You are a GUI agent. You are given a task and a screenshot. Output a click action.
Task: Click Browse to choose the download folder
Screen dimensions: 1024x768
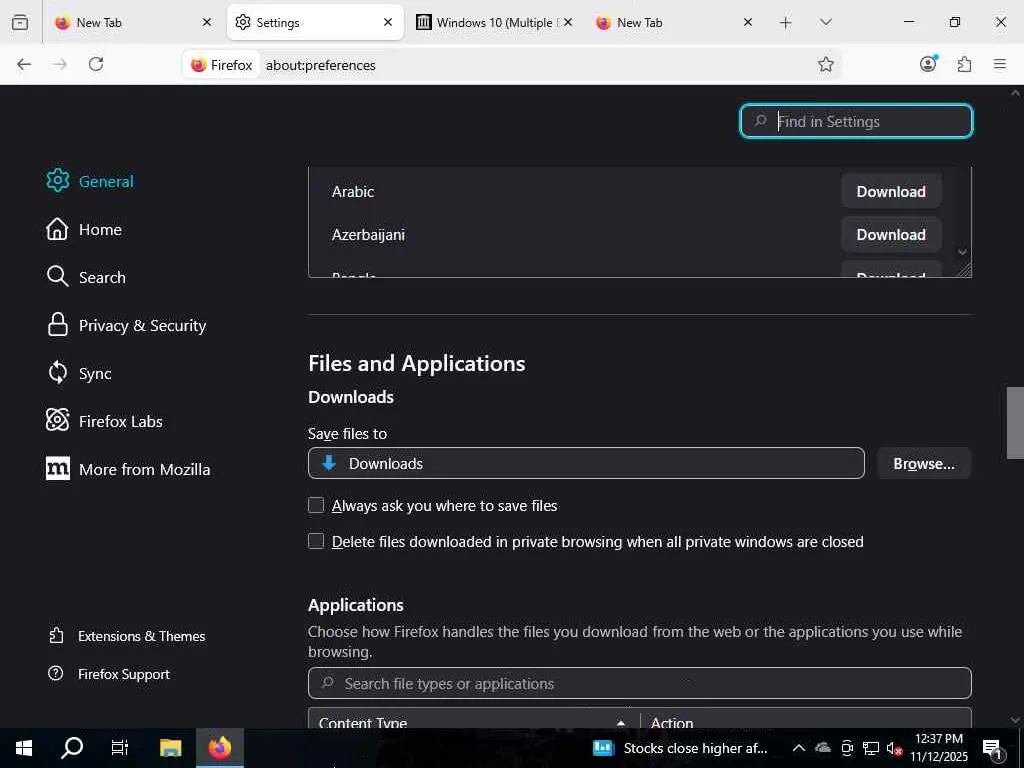[923, 464]
